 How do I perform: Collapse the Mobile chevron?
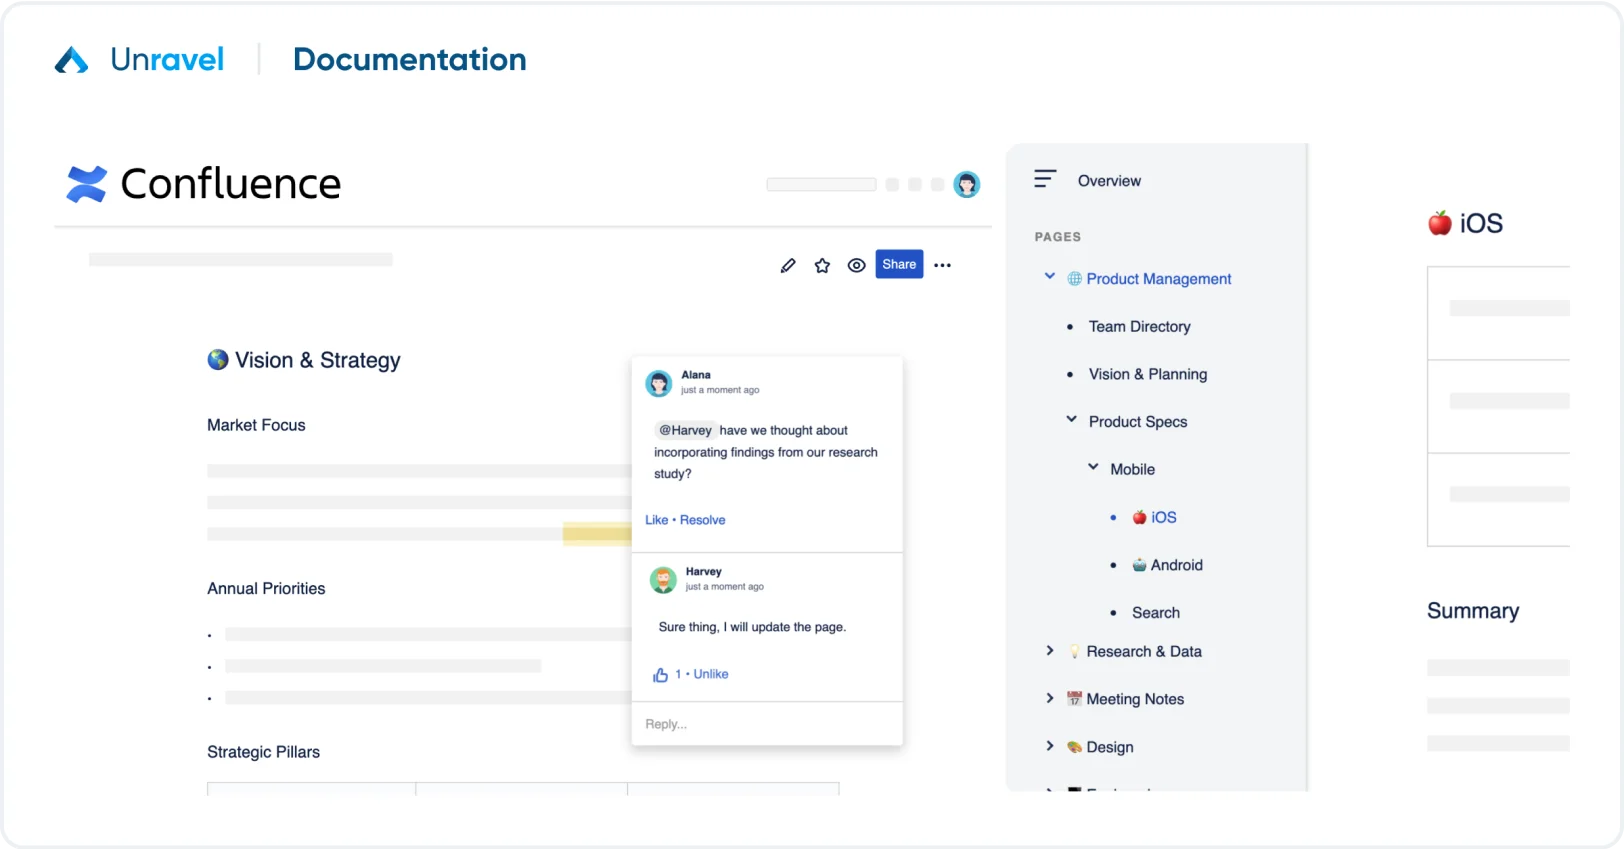[x=1093, y=467]
